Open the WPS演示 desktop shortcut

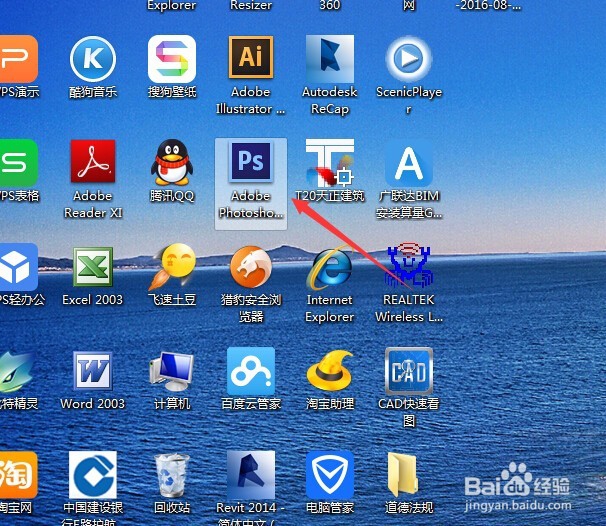[x=19, y=59]
